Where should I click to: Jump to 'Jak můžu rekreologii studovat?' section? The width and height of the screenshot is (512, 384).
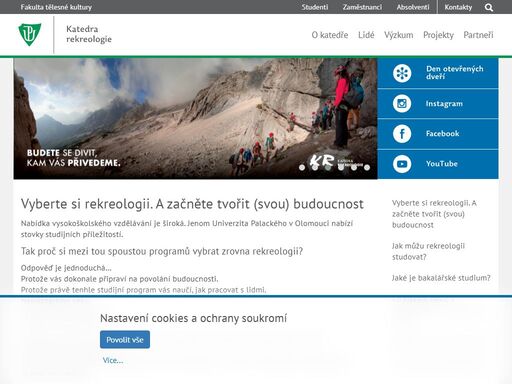click(428, 251)
